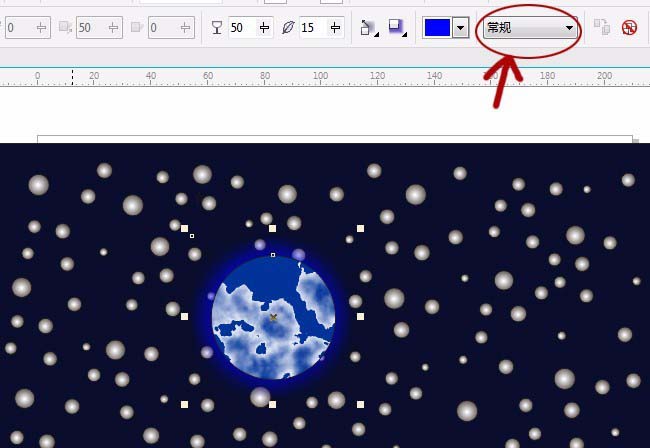Click the top-left selection handle
Screen dimensions: 650x448
pos(184,228)
